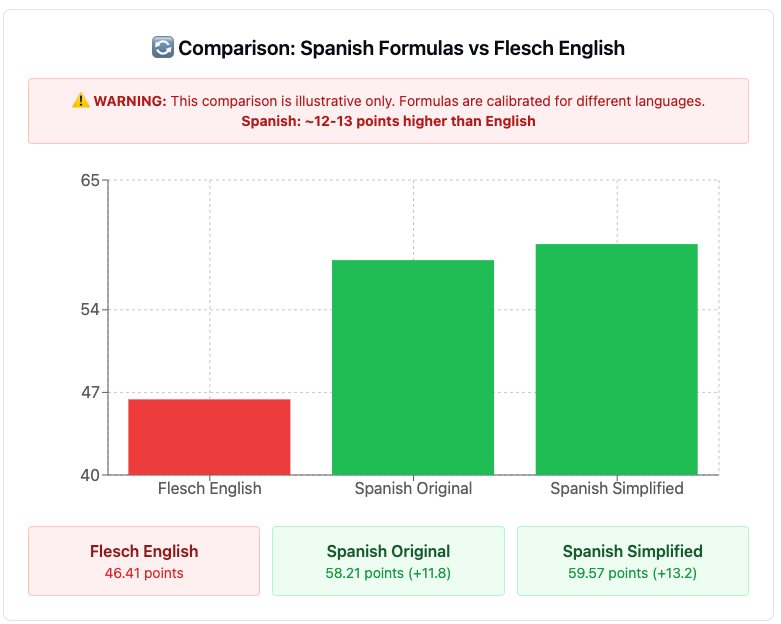Screen dimensions: 781x624
Task: Click the 40 y-axis tick label
Action: point(90,475)
